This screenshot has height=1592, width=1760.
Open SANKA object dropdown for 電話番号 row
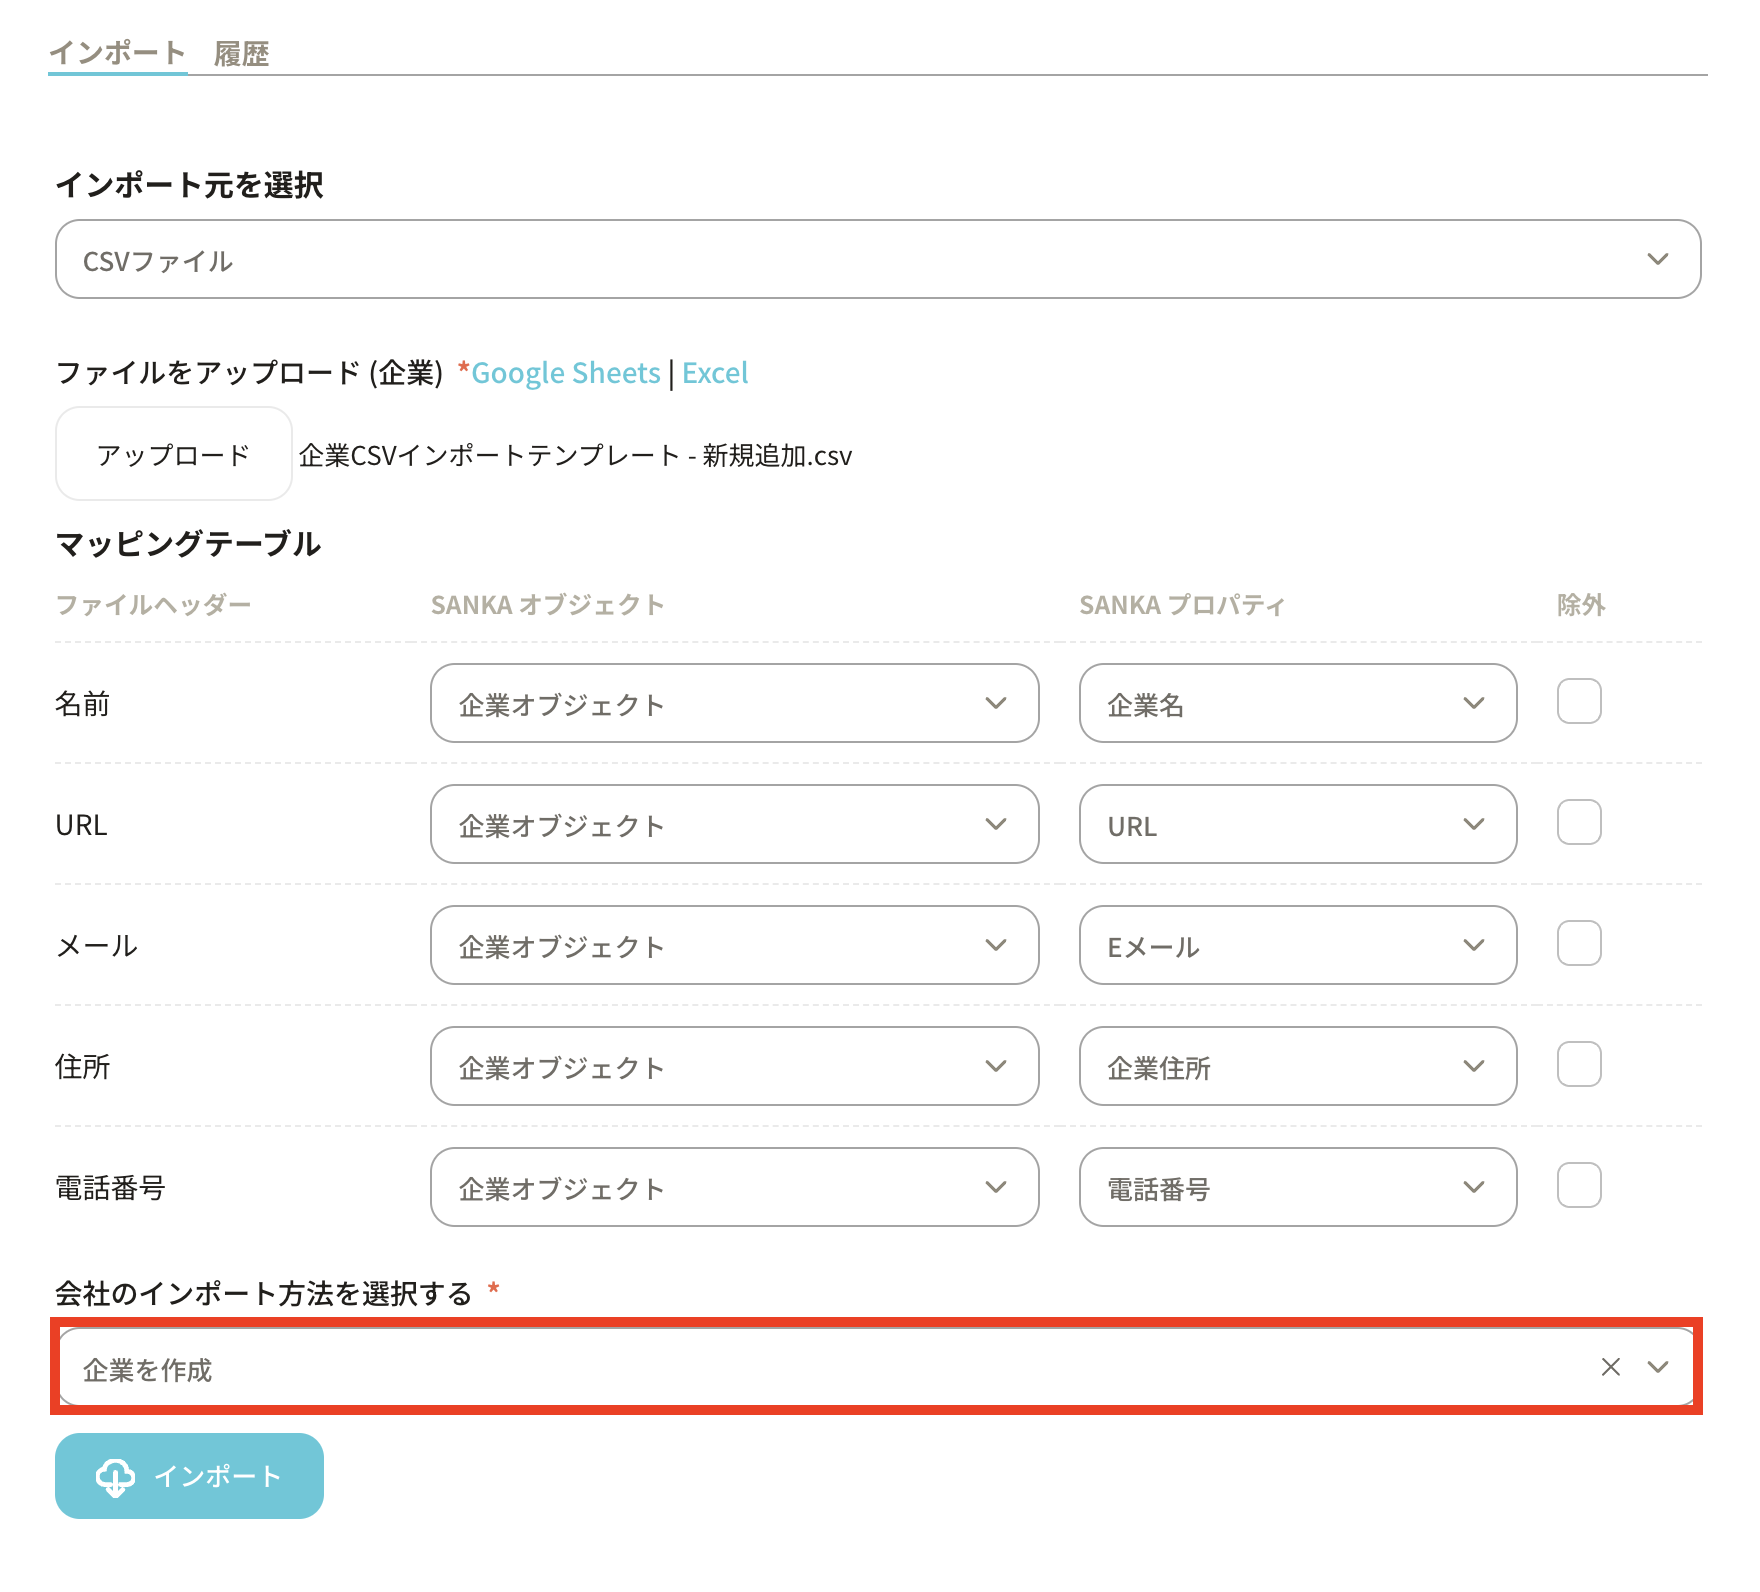(734, 1188)
